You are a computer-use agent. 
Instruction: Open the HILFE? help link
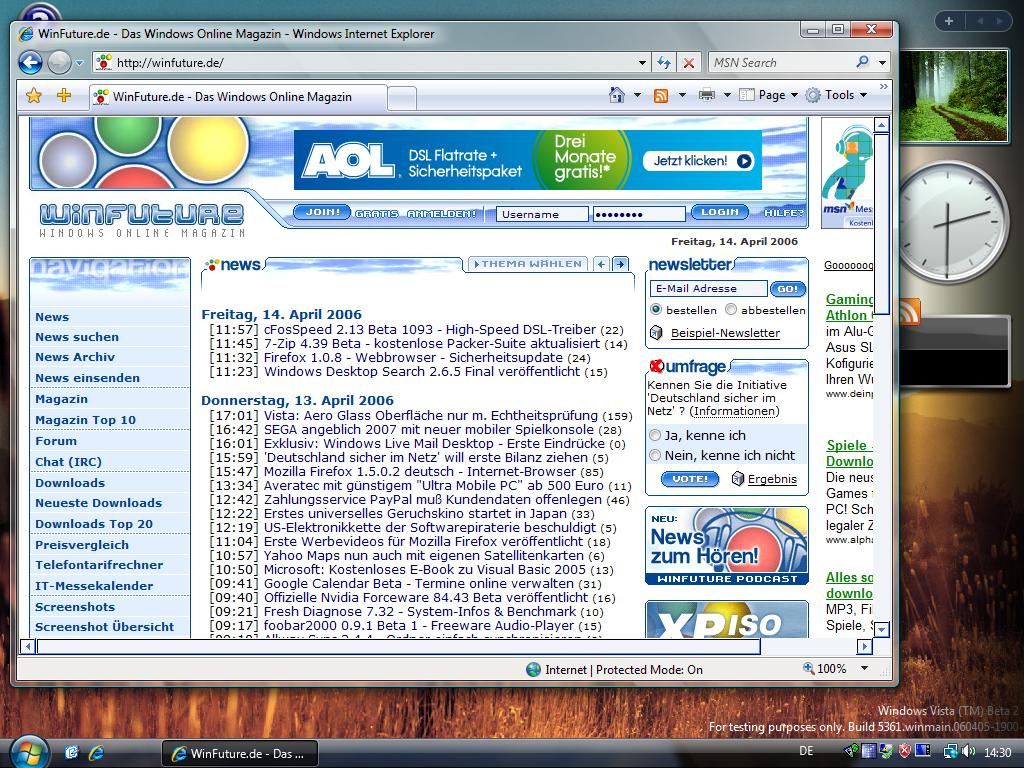[784, 213]
